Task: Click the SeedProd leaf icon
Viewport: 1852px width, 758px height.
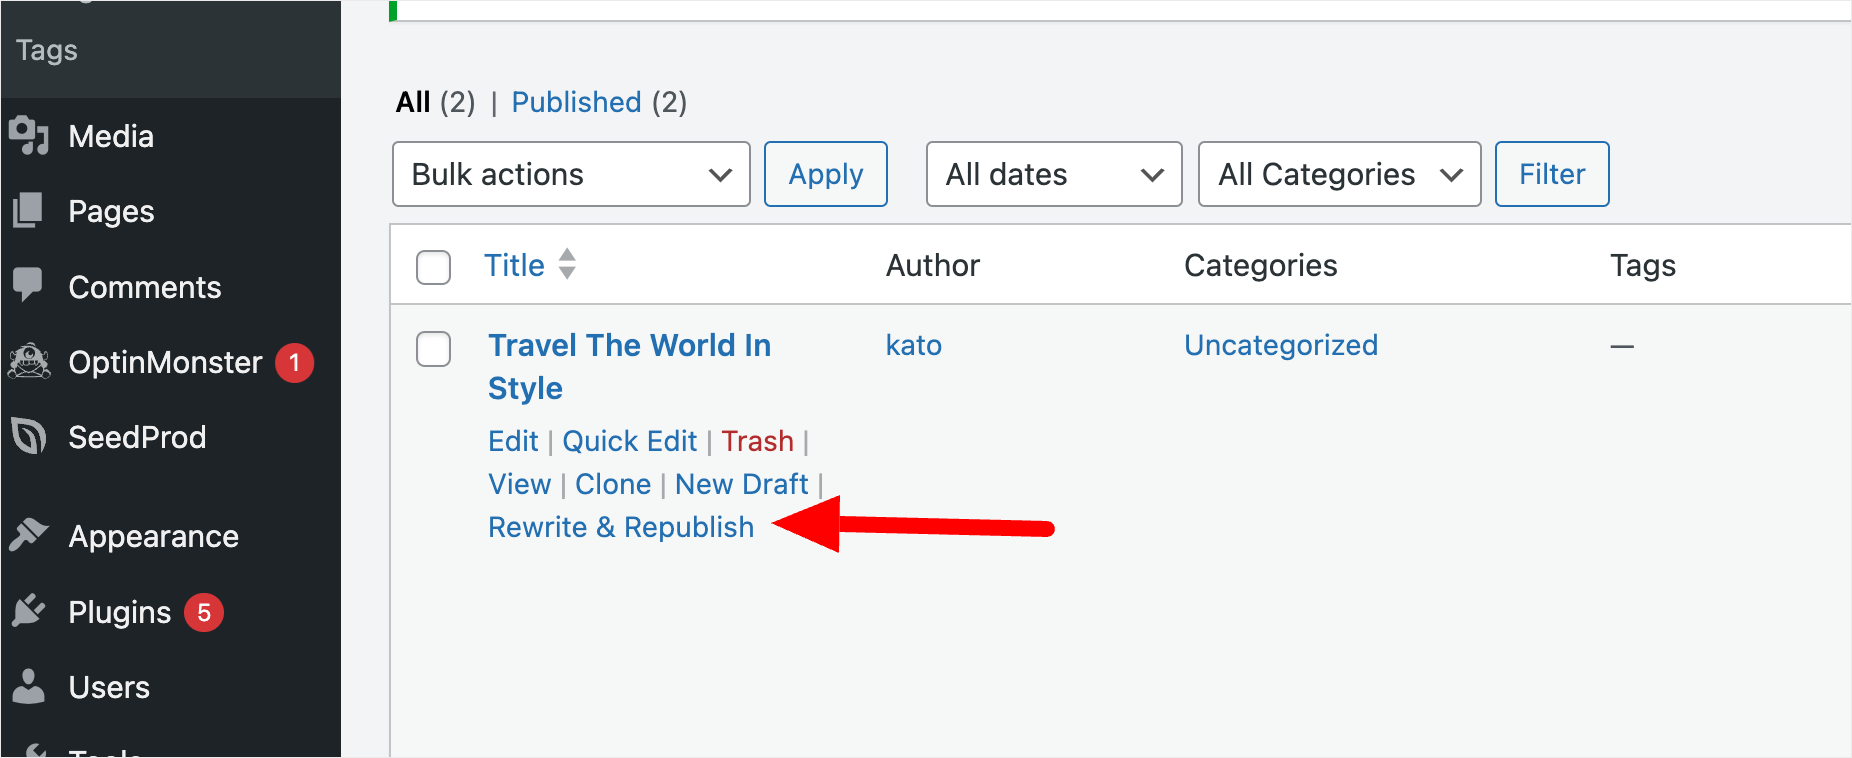Action: pos(29,436)
